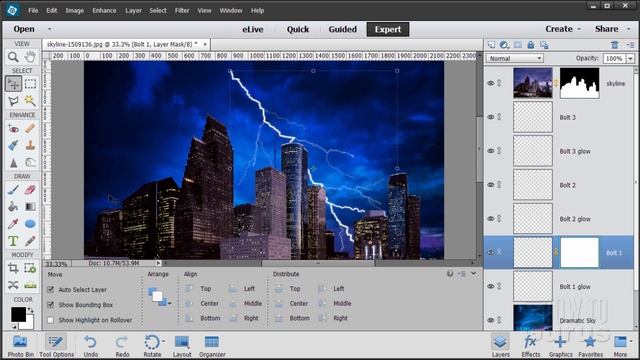Hide the skyline layer

point(491,83)
